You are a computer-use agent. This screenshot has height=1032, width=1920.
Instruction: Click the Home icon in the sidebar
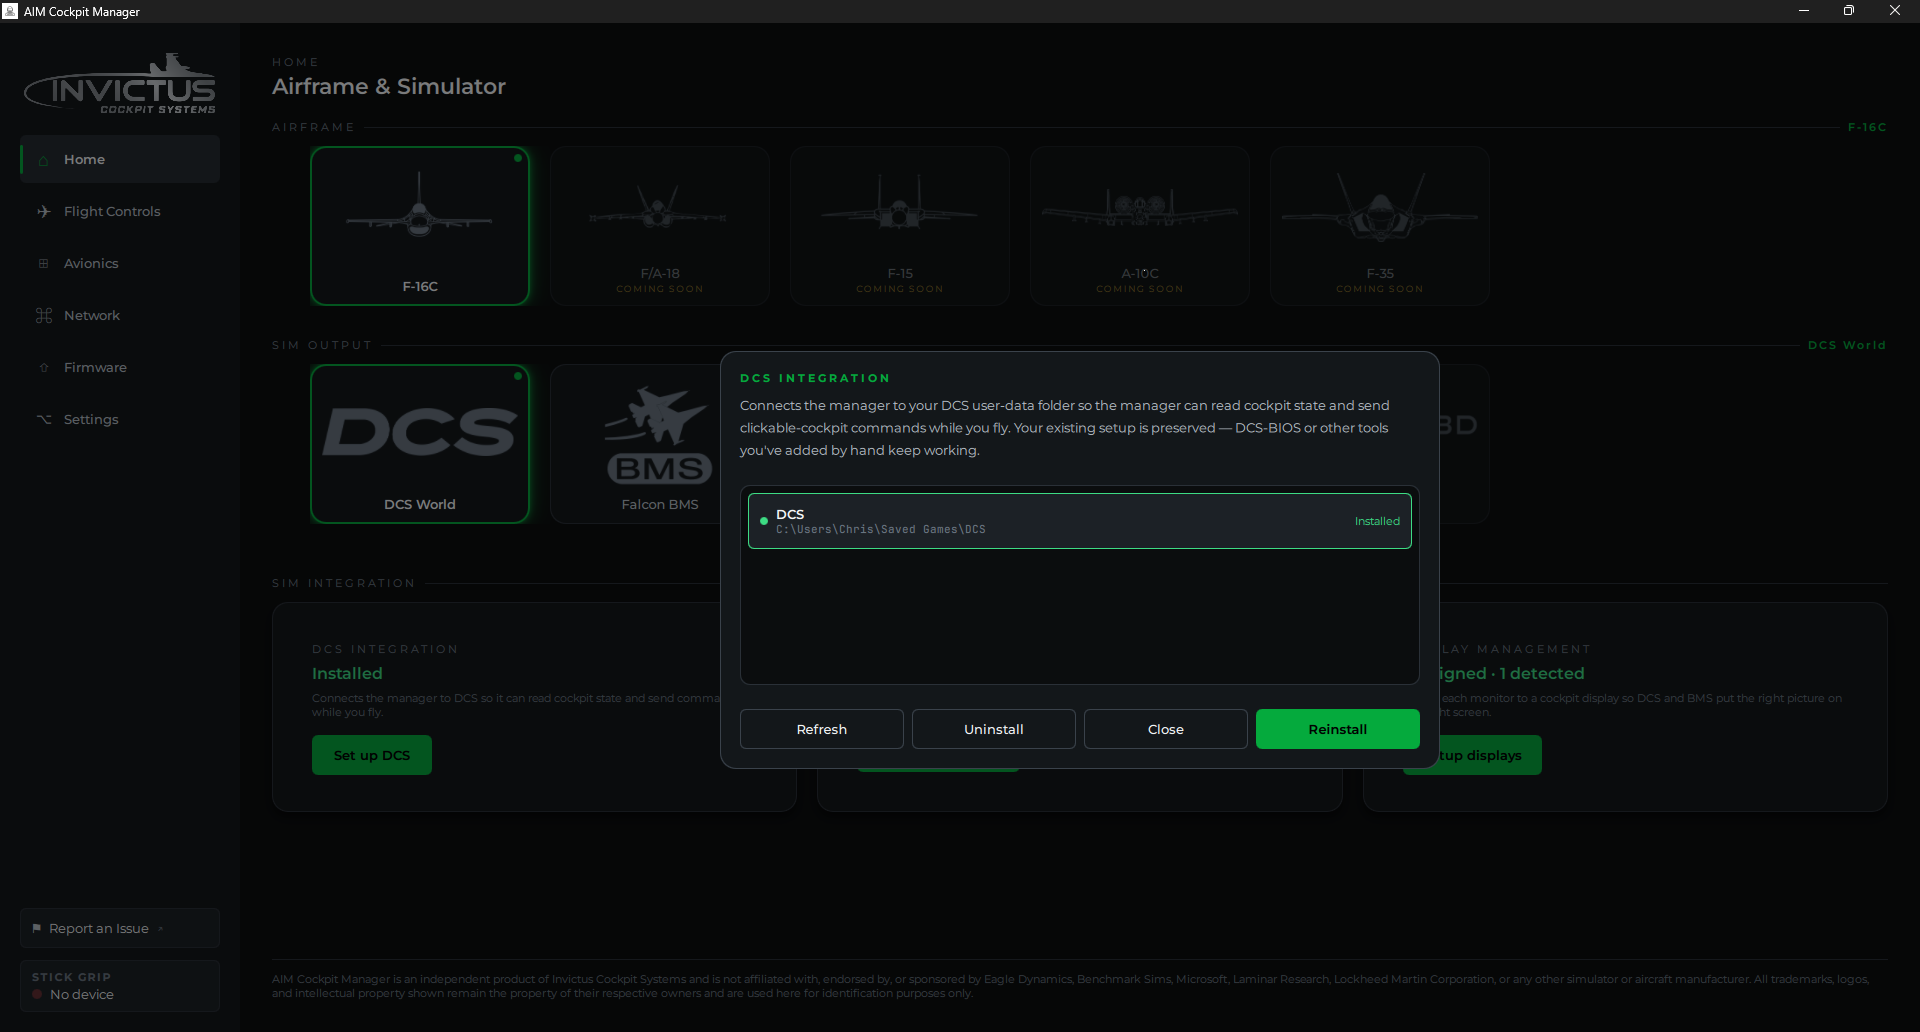(43, 160)
